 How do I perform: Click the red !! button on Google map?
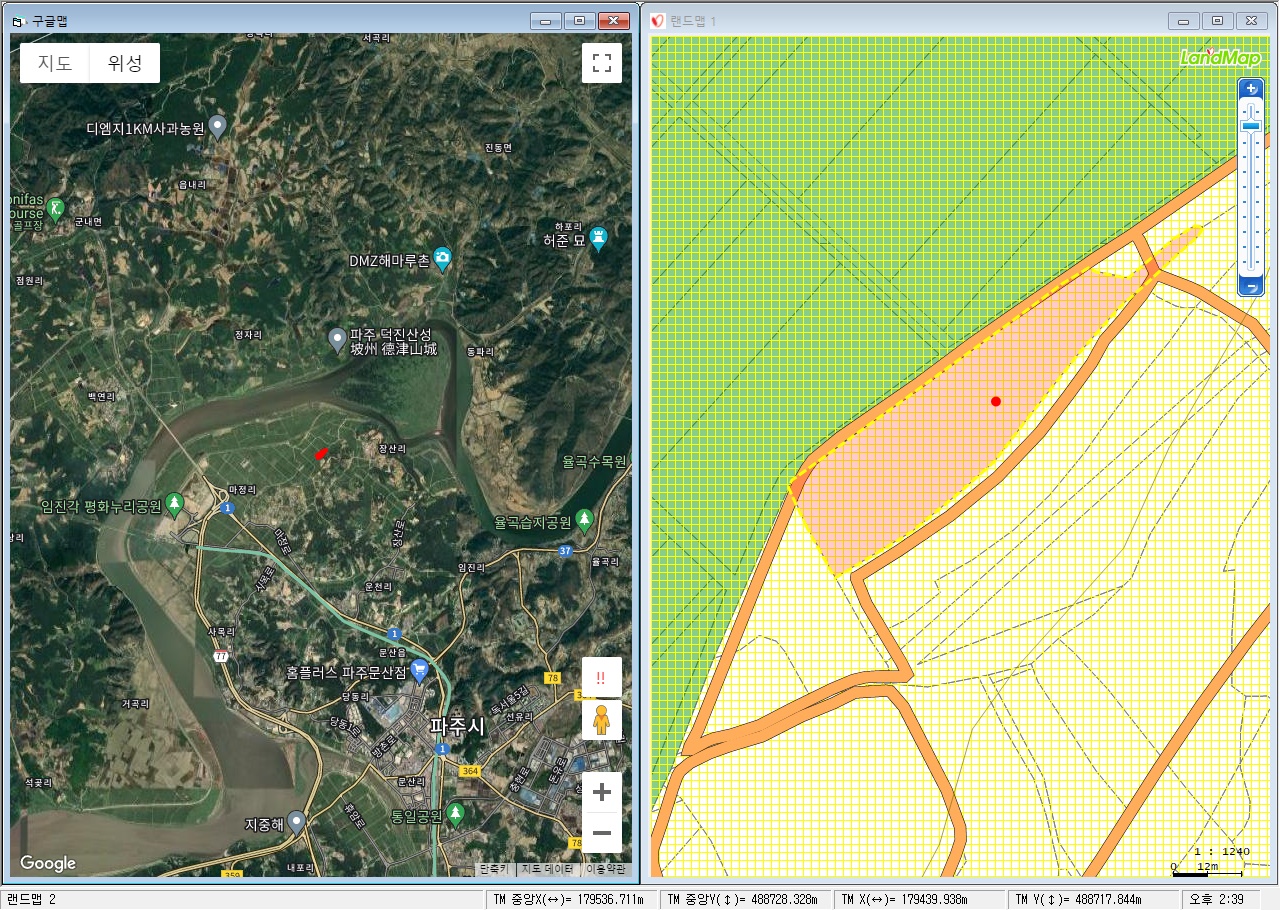(x=602, y=677)
